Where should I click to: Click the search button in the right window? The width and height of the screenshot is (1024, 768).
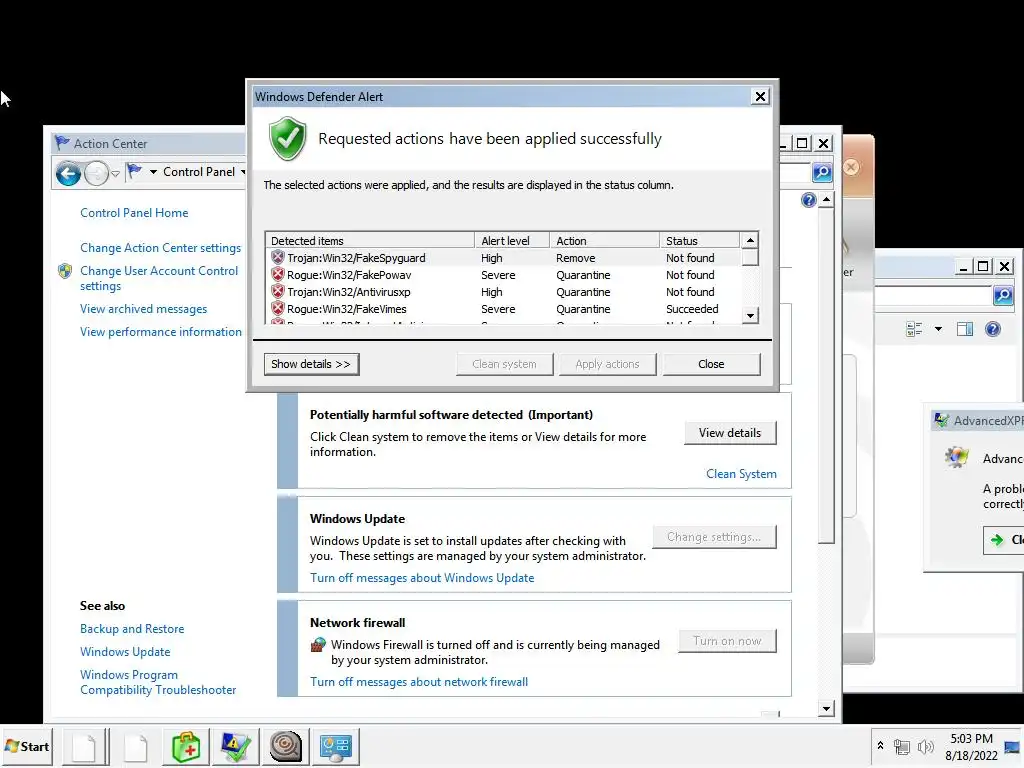point(1002,295)
